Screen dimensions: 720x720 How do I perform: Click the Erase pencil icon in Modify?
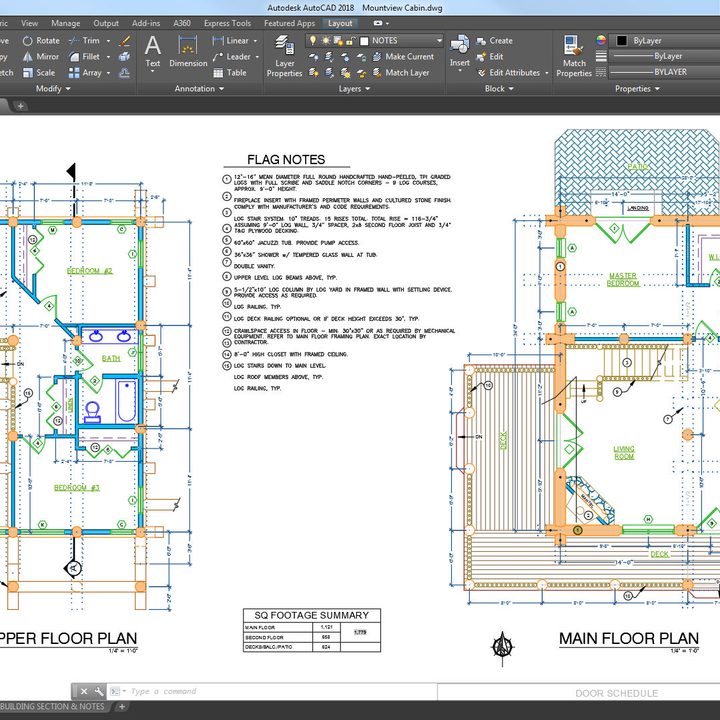coord(124,41)
